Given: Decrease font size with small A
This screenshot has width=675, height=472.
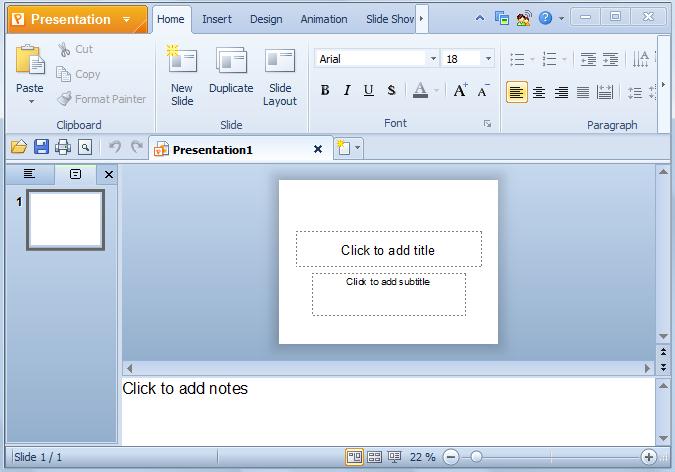Looking at the screenshot, I should 483,90.
